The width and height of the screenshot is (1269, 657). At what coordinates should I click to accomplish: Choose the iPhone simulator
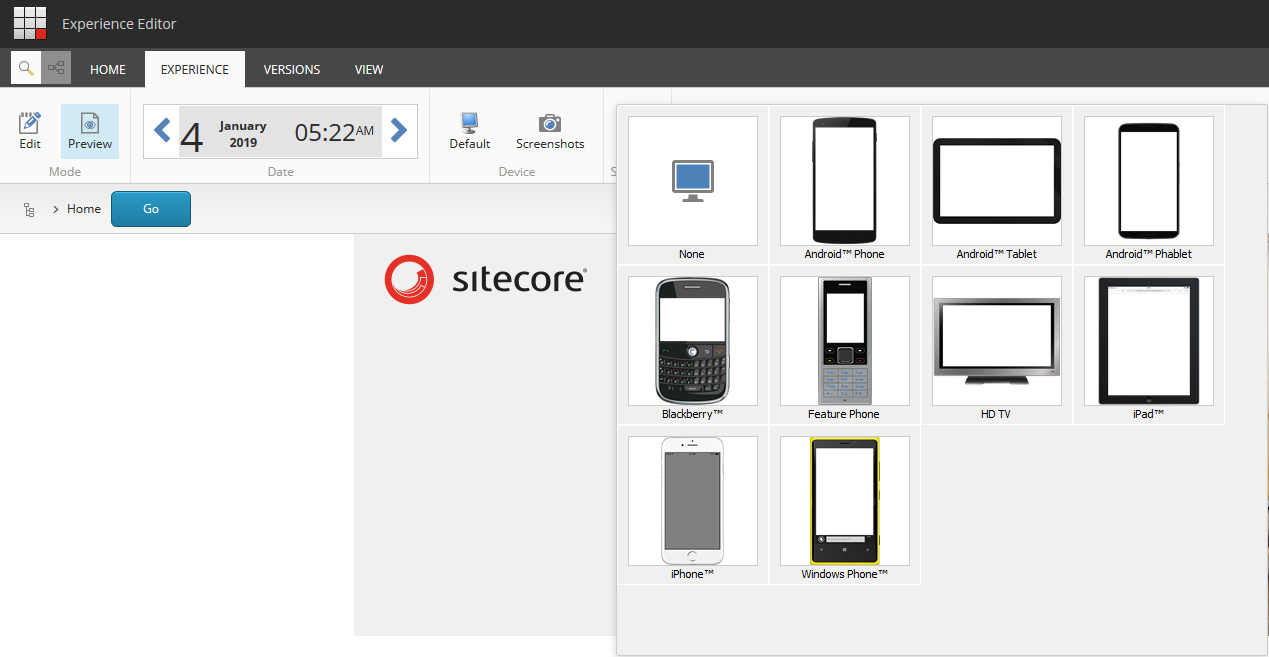[693, 505]
